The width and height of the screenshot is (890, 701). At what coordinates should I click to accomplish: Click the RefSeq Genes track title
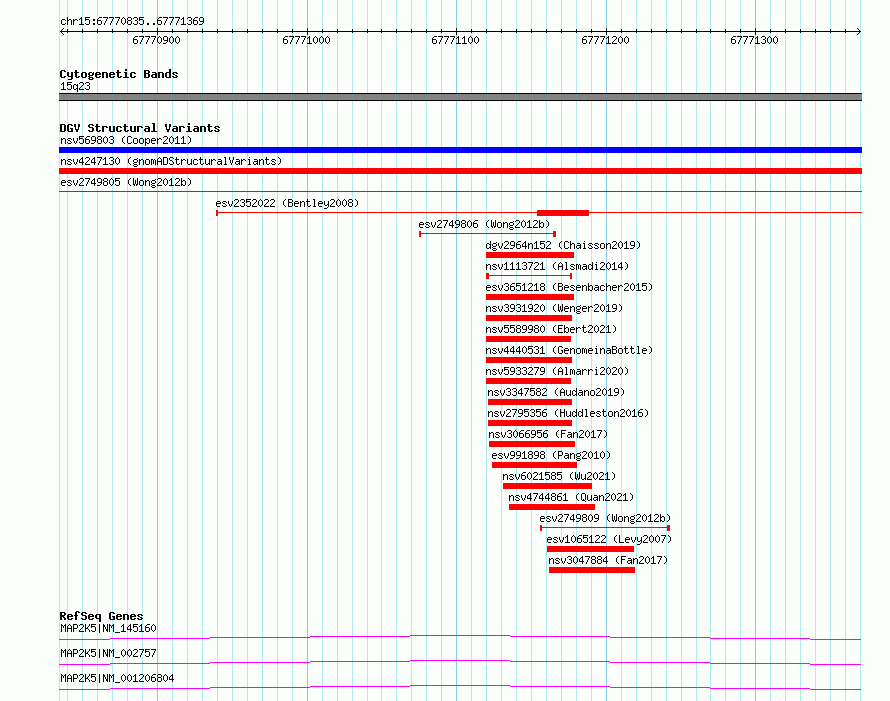pos(101,616)
